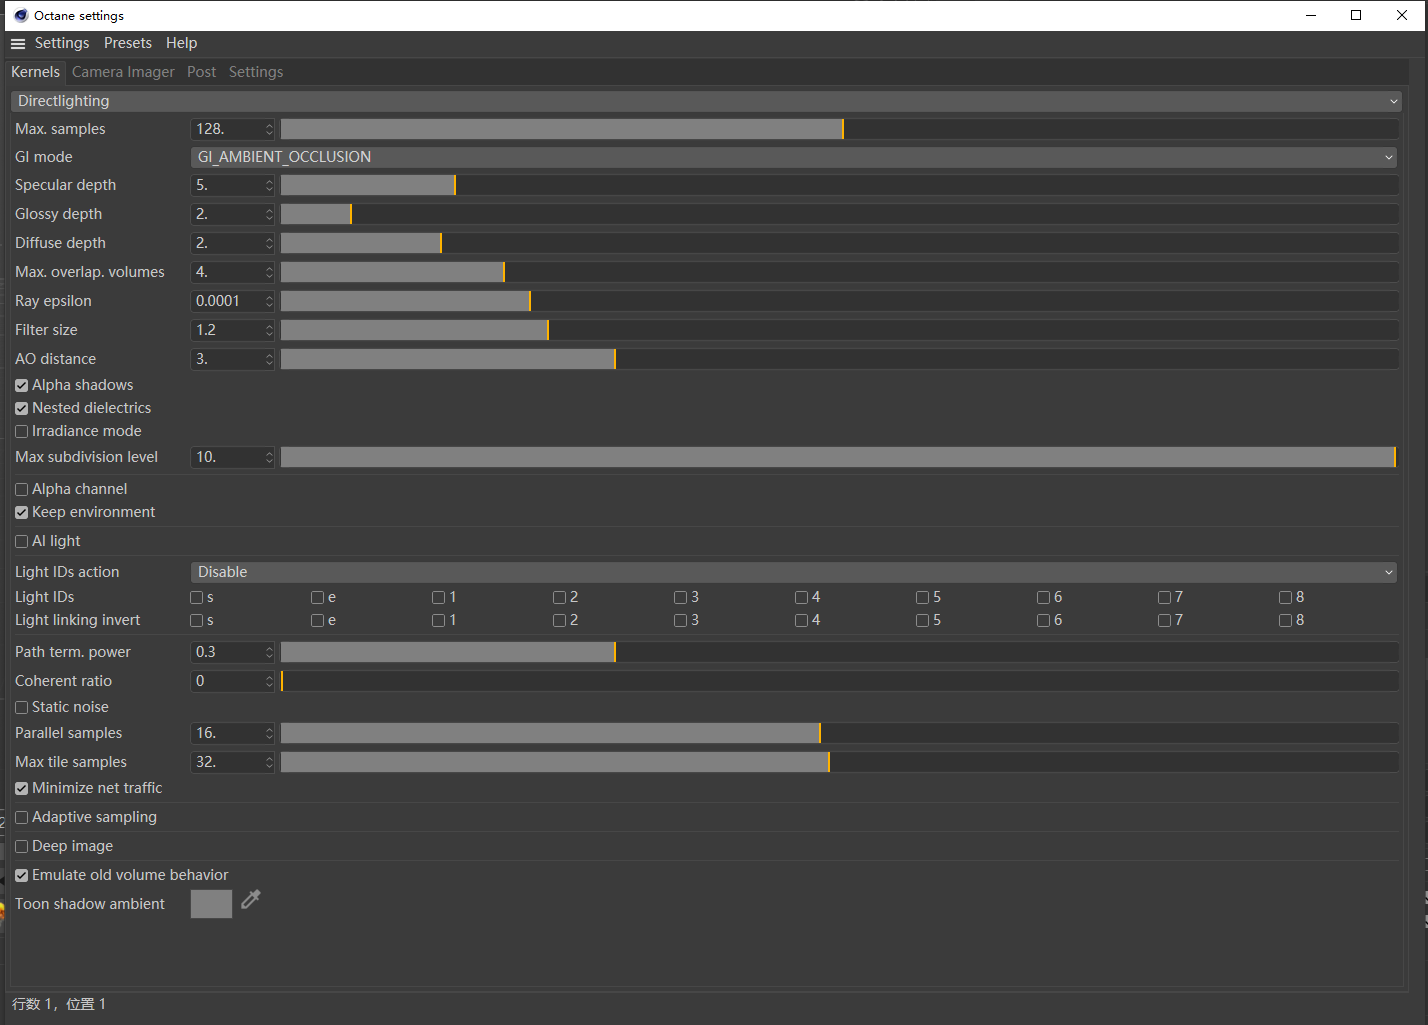Pick color with Toon shadow ambient eyedropper

coord(251,899)
